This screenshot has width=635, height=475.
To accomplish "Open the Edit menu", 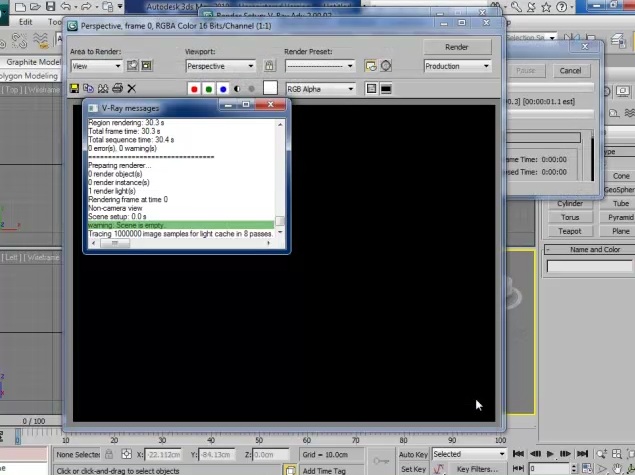I will pos(26,22).
